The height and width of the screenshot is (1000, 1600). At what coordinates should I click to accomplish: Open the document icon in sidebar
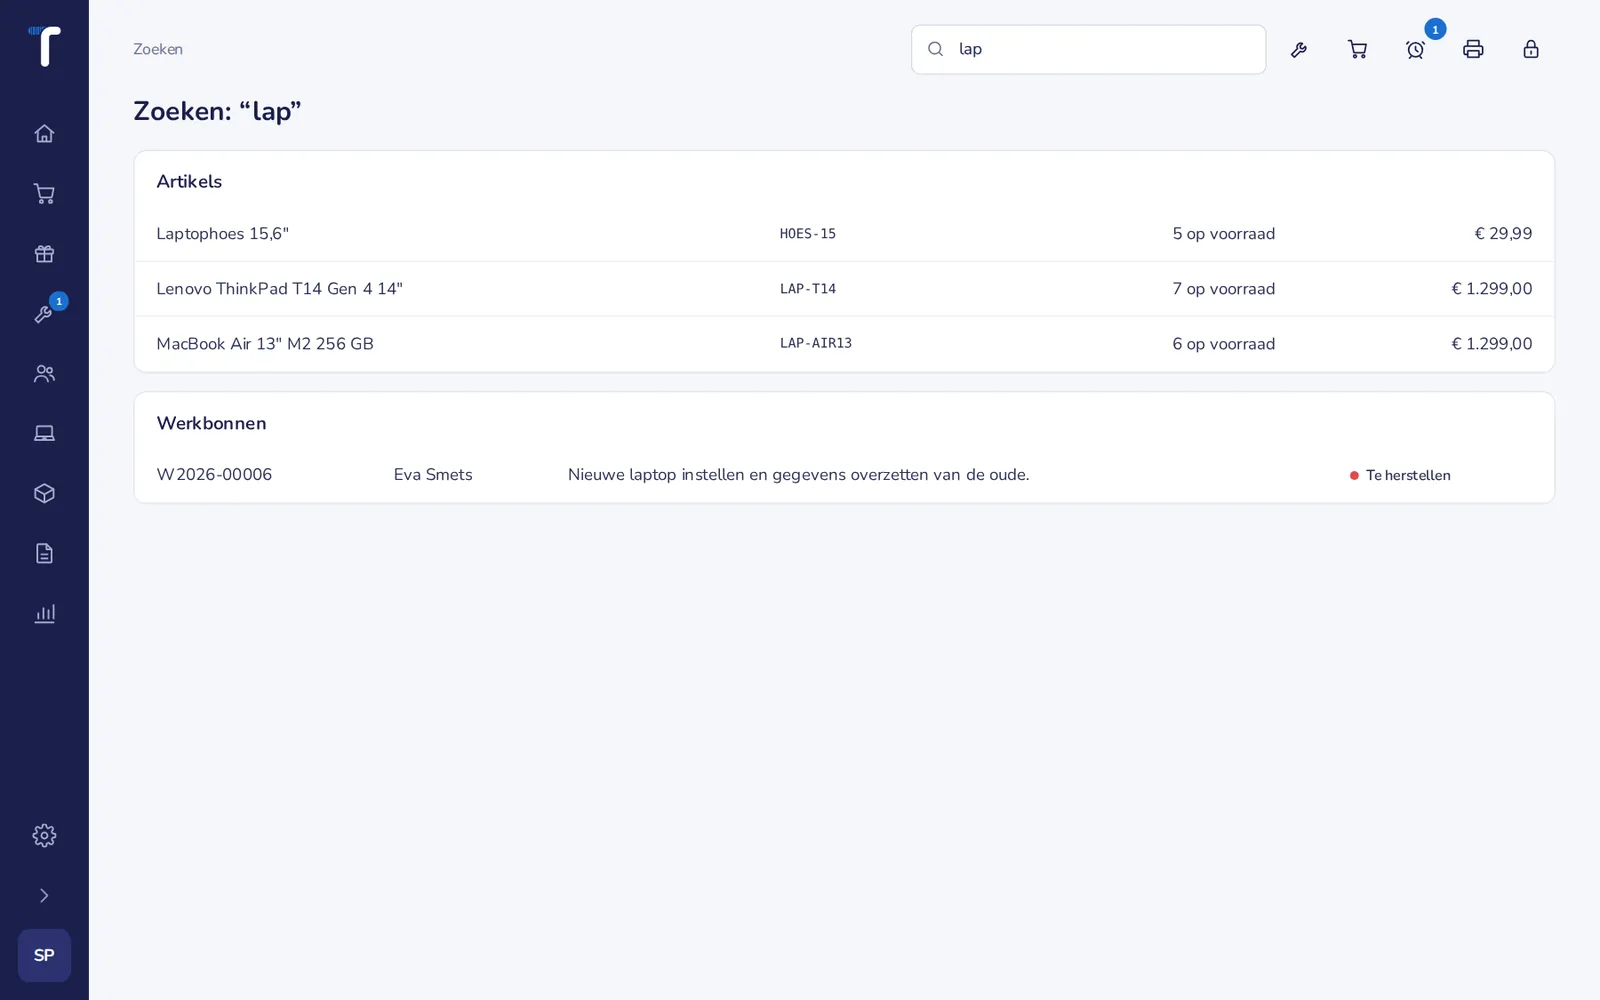(44, 554)
